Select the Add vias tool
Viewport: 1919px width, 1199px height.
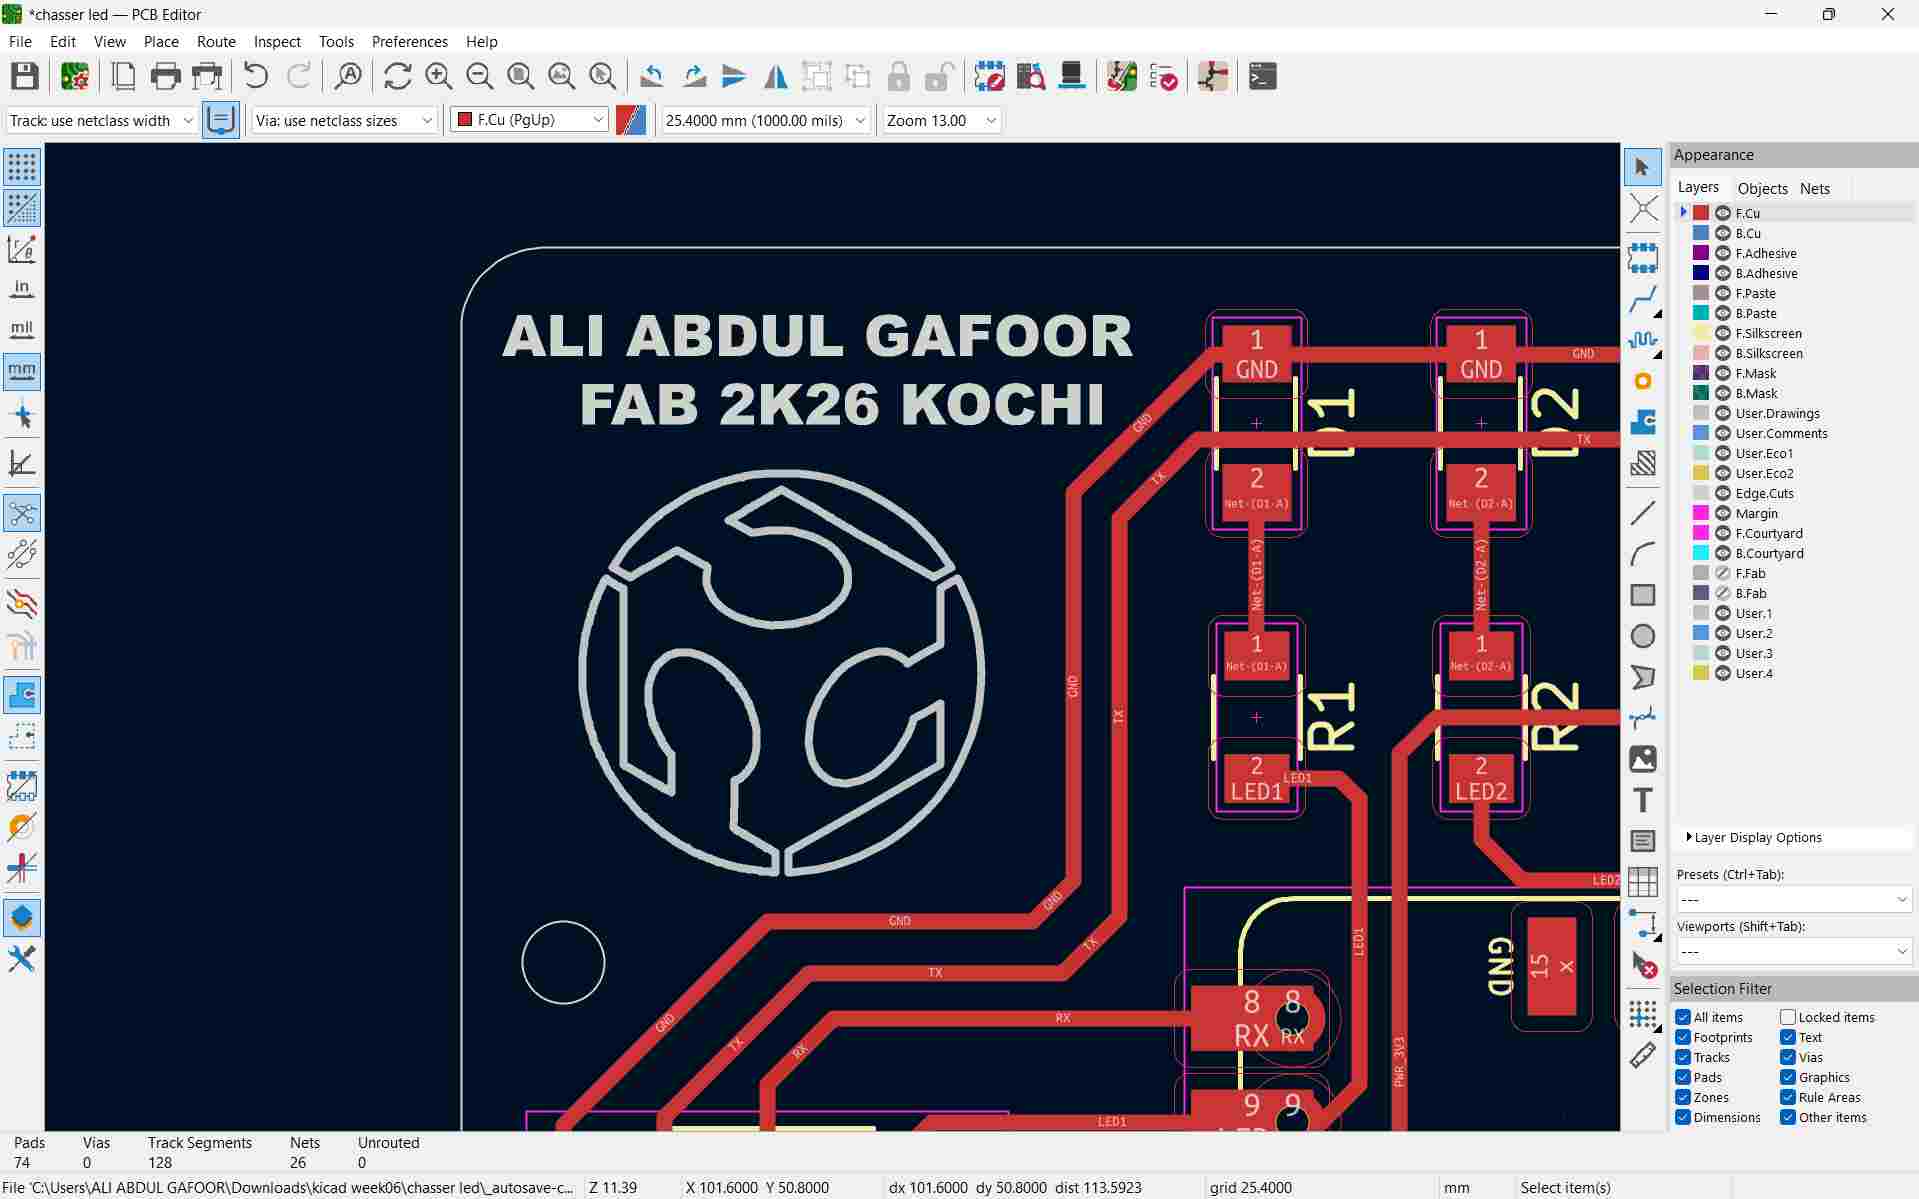coord(1642,381)
